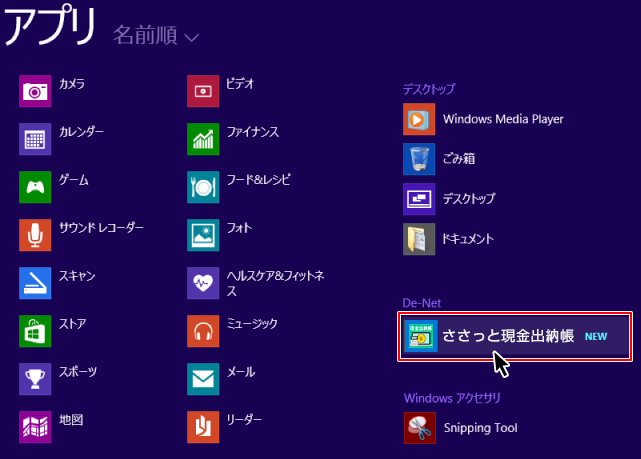Click the ささっと現金出納帳 app name text

[x=508, y=336]
